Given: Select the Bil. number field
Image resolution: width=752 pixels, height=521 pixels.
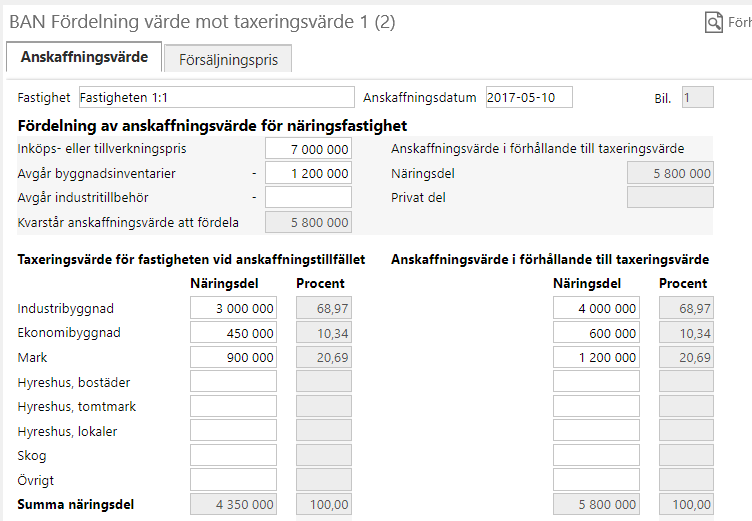Looking at the screenshot, I should click(698, 97).
